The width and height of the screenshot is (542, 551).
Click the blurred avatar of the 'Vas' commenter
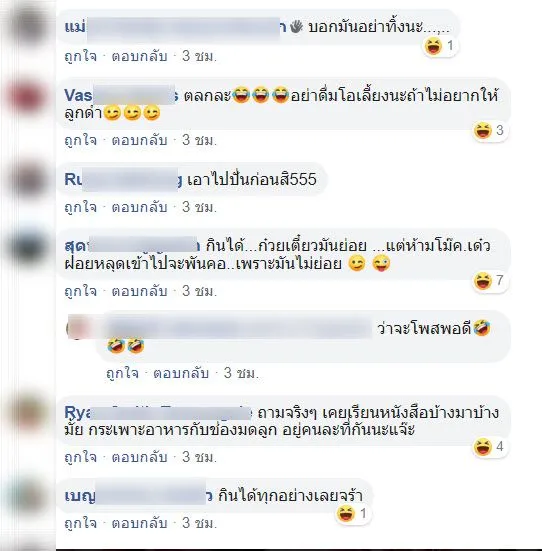point(27,96)
